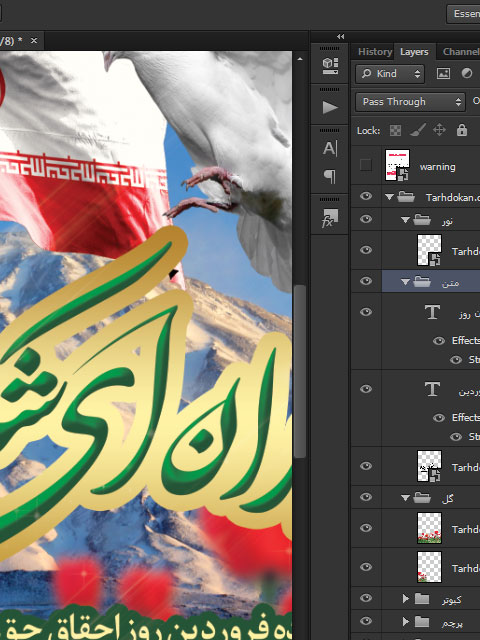Open the Styles fx panel icon
This screenshot has width=480, height=640.
tap(330, 218)
